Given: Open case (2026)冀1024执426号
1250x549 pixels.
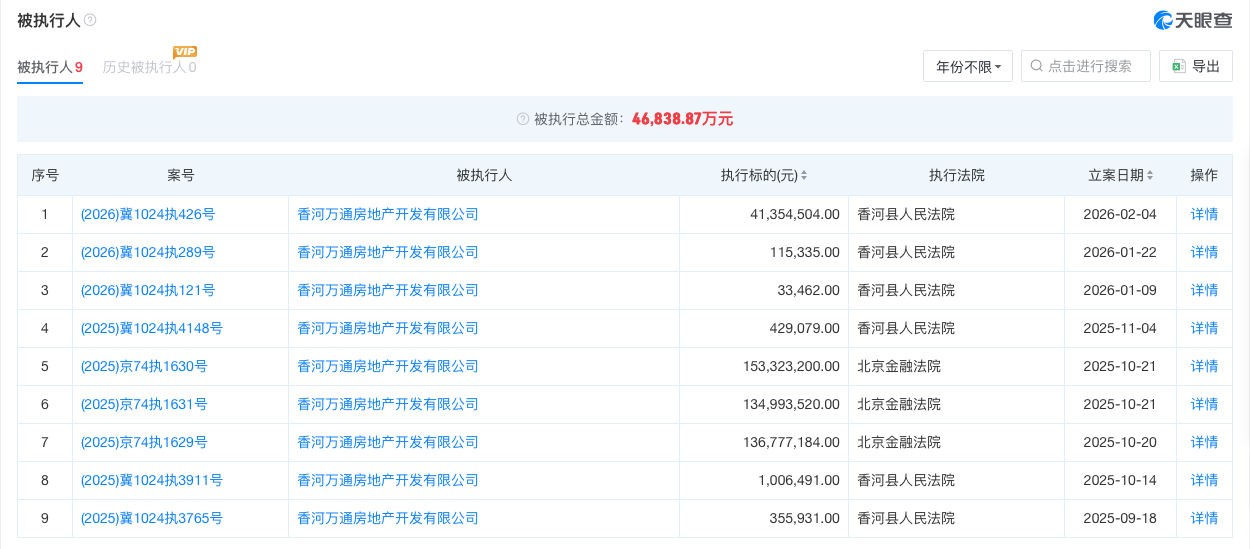Looking at the screenshot, I should coord(147,214).
